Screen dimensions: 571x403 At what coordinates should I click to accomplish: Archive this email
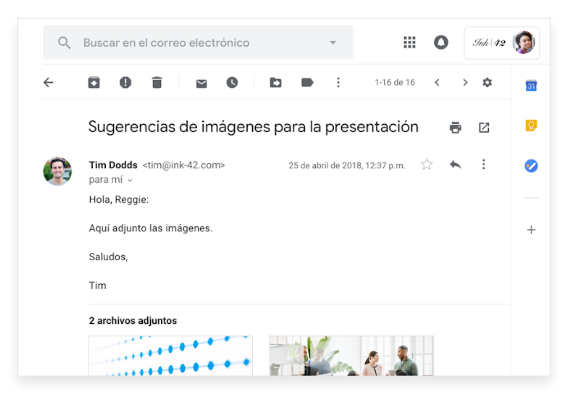tap(94, 83)
